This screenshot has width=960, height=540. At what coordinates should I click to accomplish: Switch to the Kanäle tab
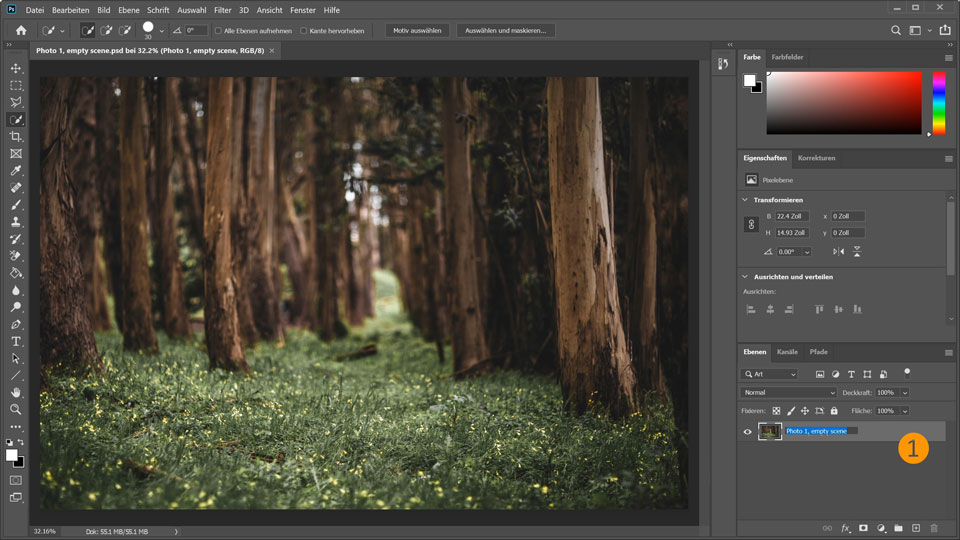pos(788,352)
